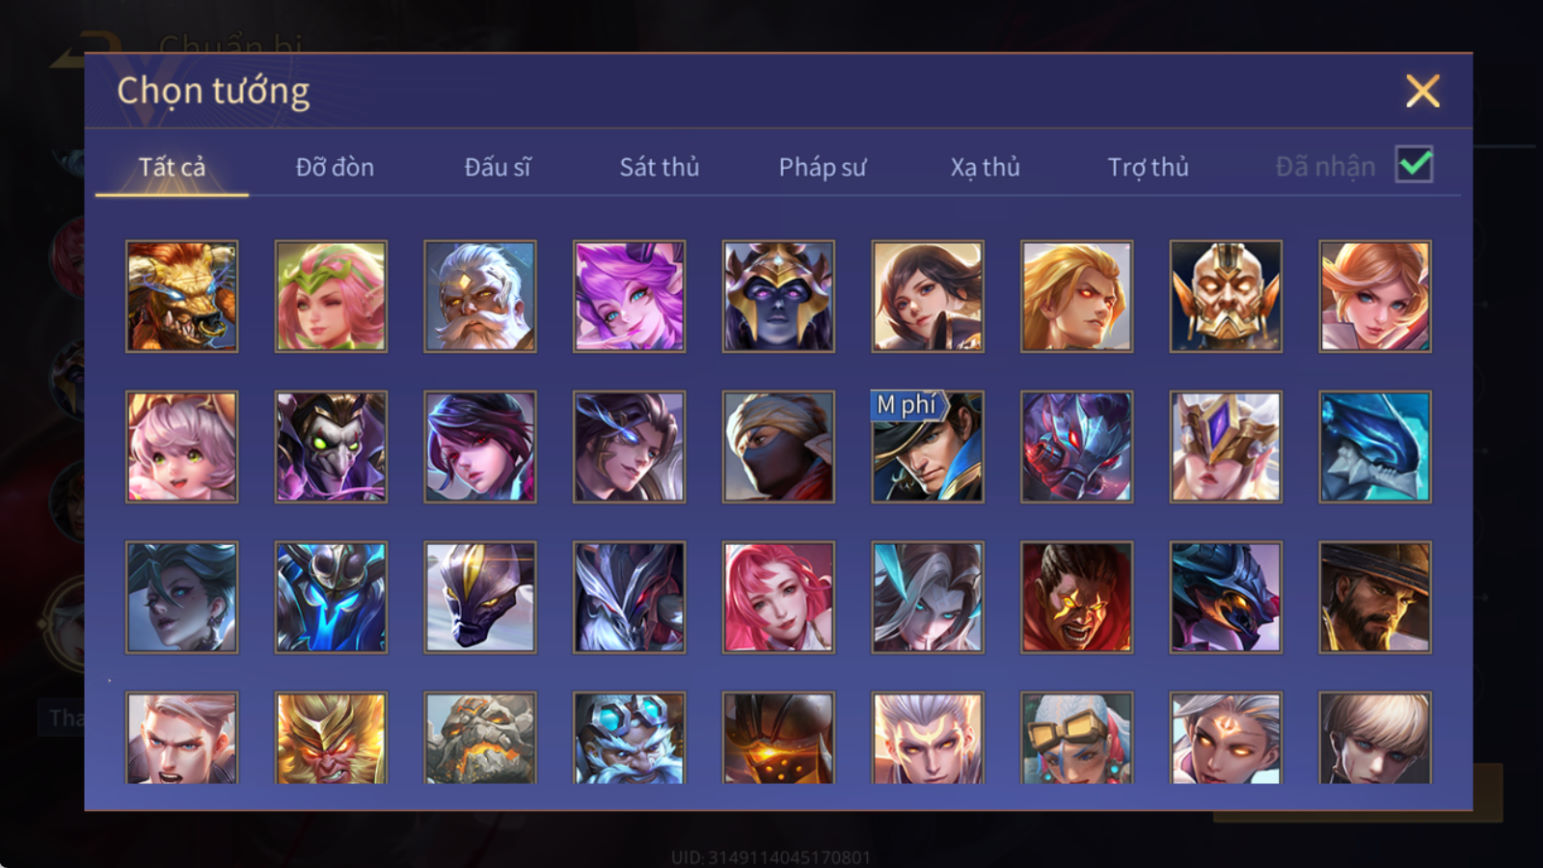Select the golden-masked elf-eared hero portrait

pyautogui.click(x=1225, y=296)
